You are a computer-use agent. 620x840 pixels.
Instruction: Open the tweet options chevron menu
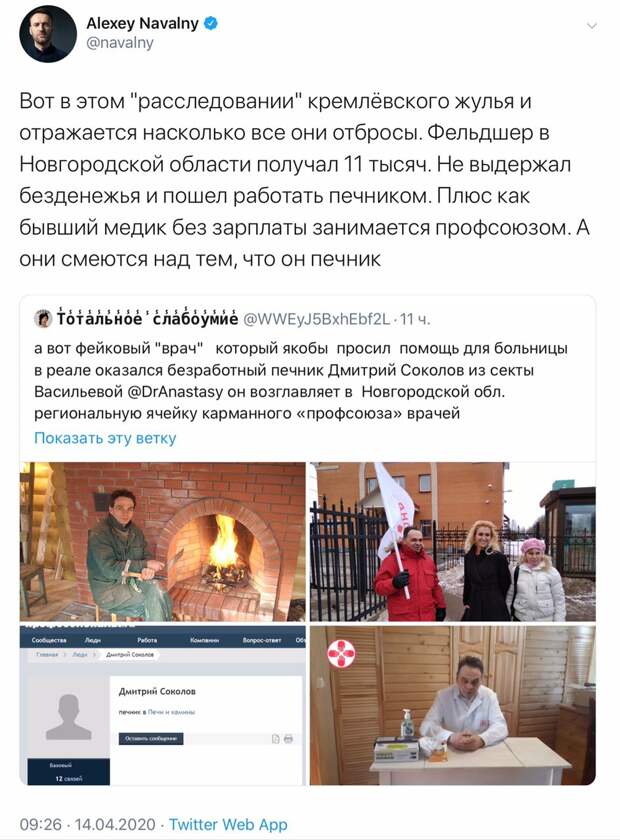coord(592,26)
